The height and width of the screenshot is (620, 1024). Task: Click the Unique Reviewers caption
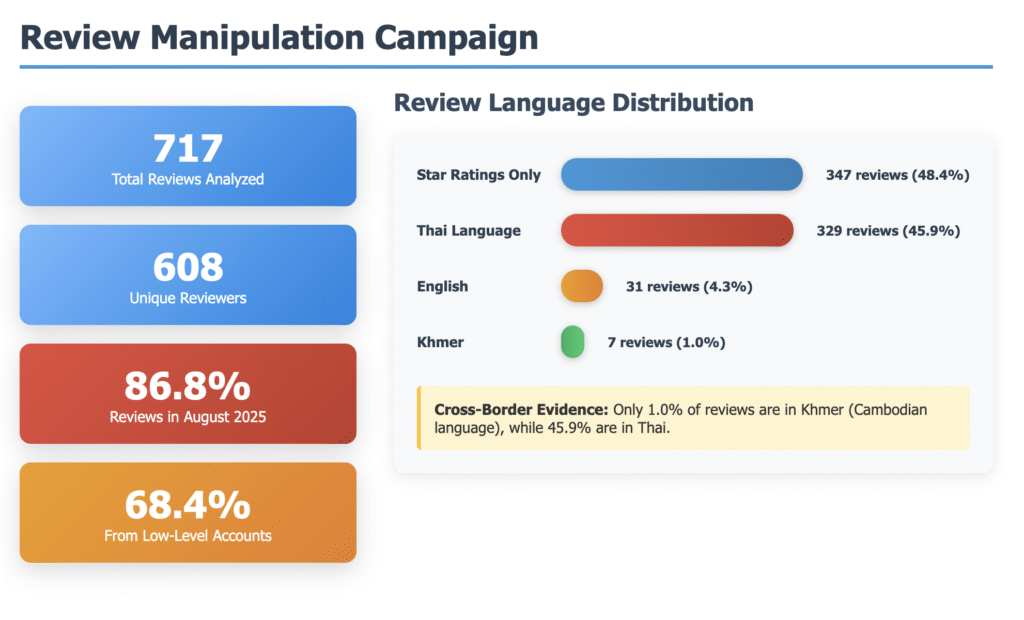[x=188, y=298]
